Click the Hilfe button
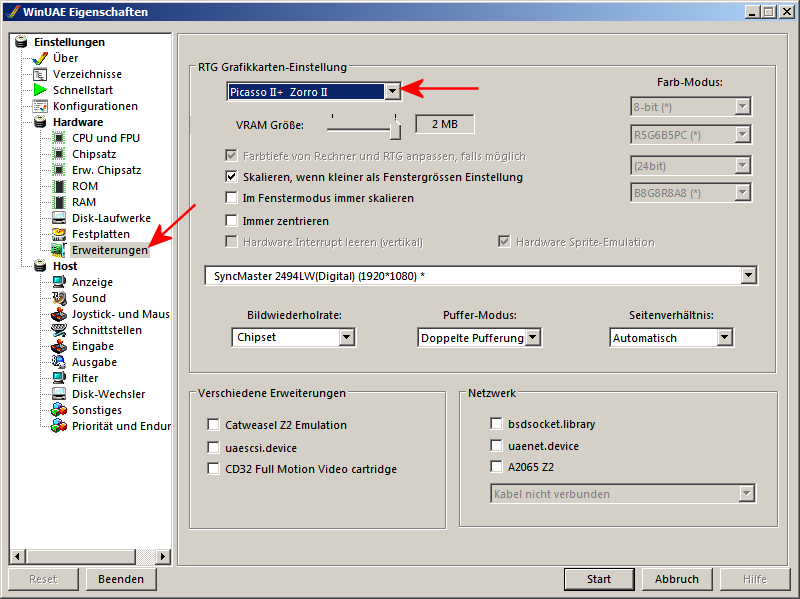 click(755, 579)
